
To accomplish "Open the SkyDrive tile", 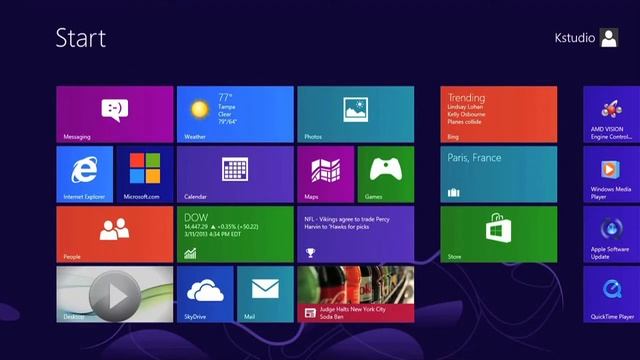I will pyautogui.click(x=205, y=294).
